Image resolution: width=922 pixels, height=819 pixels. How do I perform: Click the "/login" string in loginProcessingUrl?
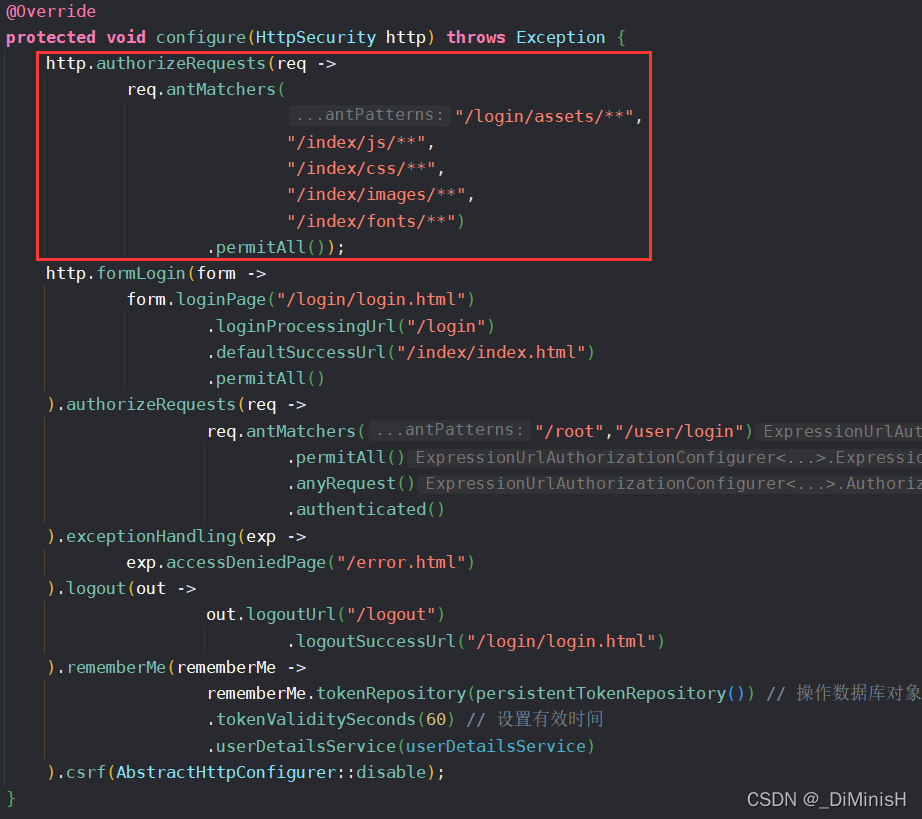pyautogui.click(x=446, y=326)
